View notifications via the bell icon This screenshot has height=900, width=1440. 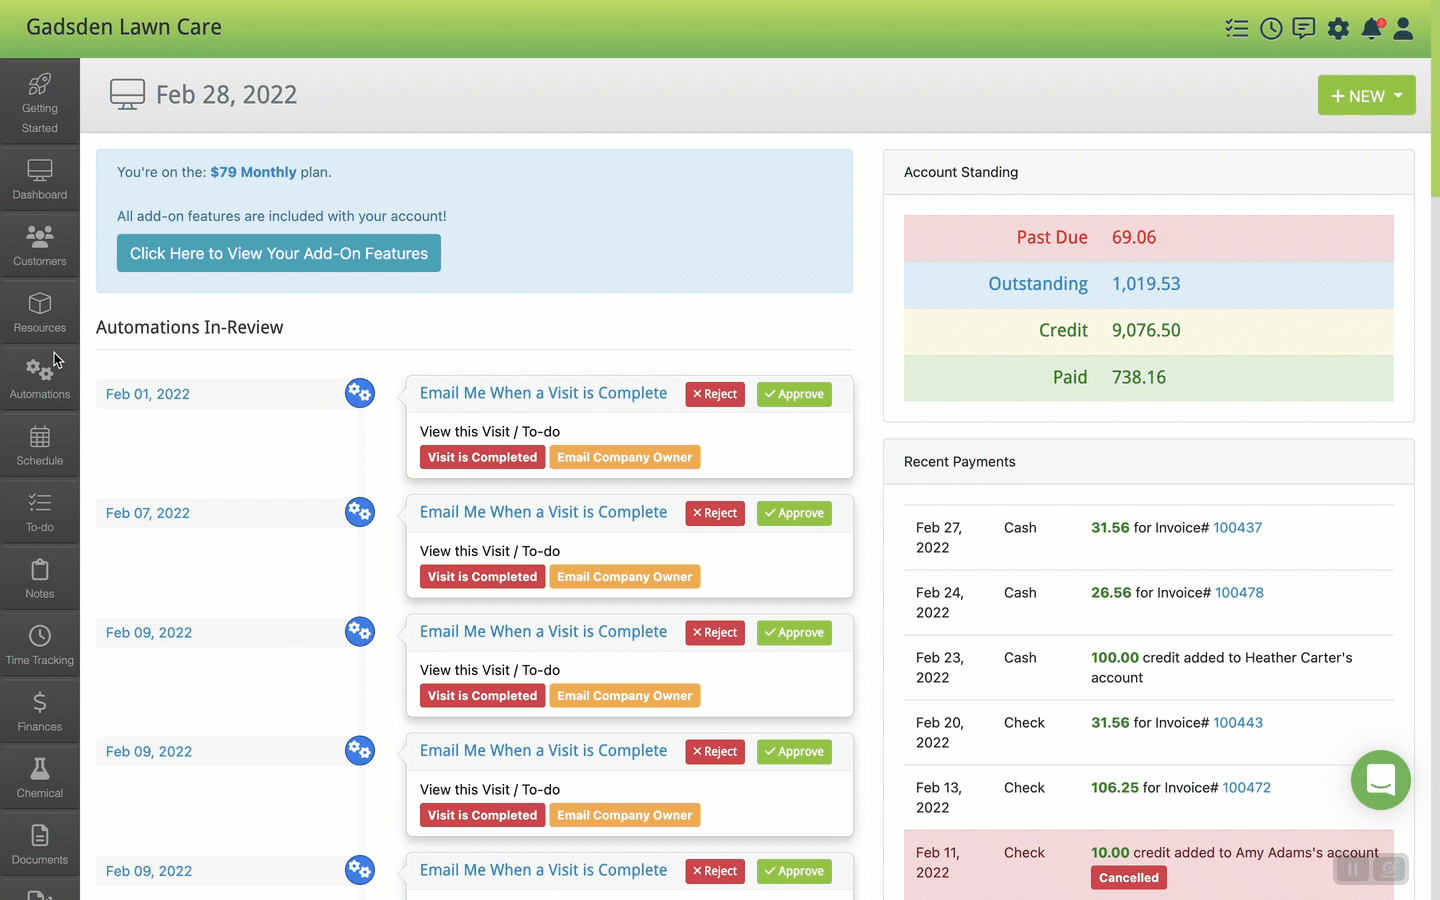pyautogui.click(x=1372, y=28)
